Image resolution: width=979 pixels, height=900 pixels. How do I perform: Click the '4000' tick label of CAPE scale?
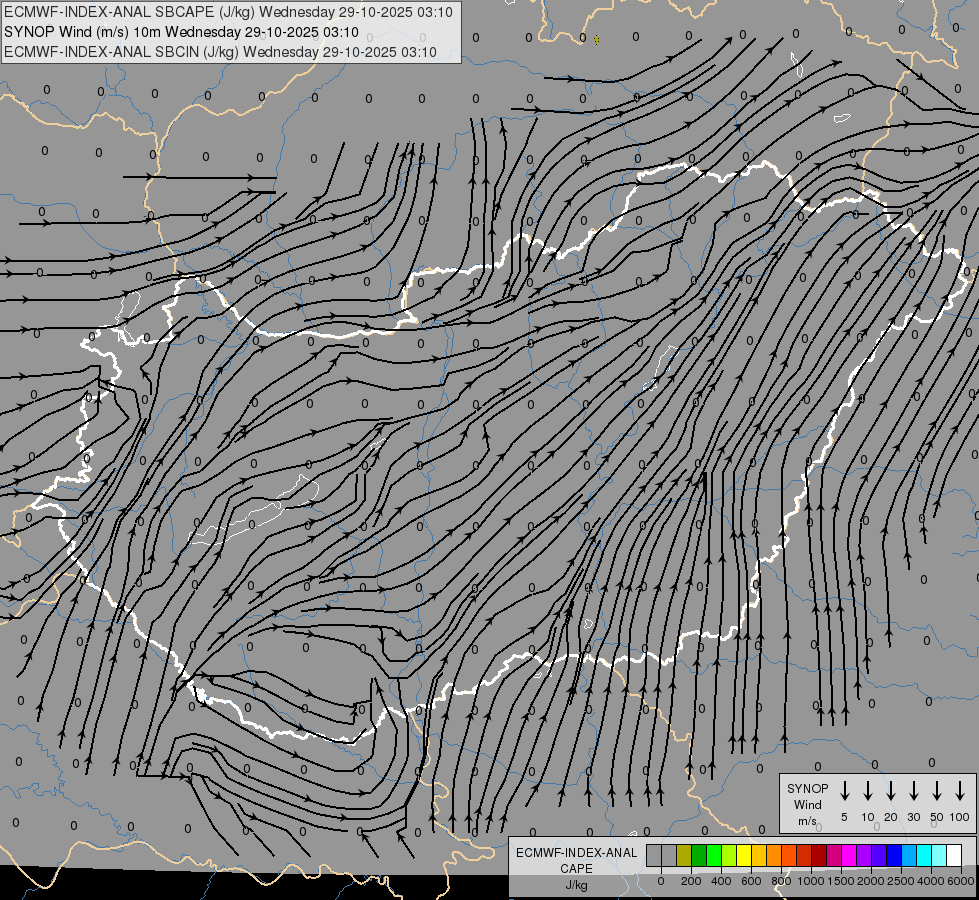click(931, 881)
